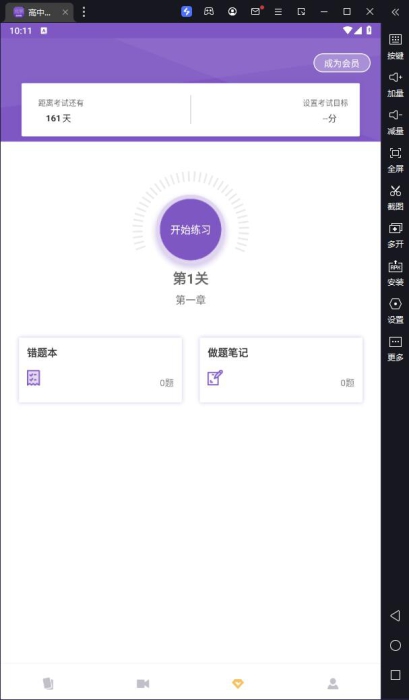The image size is (409, 700).
Task: Switch to the diamond VIP tab
Action: tap(238, 683)
